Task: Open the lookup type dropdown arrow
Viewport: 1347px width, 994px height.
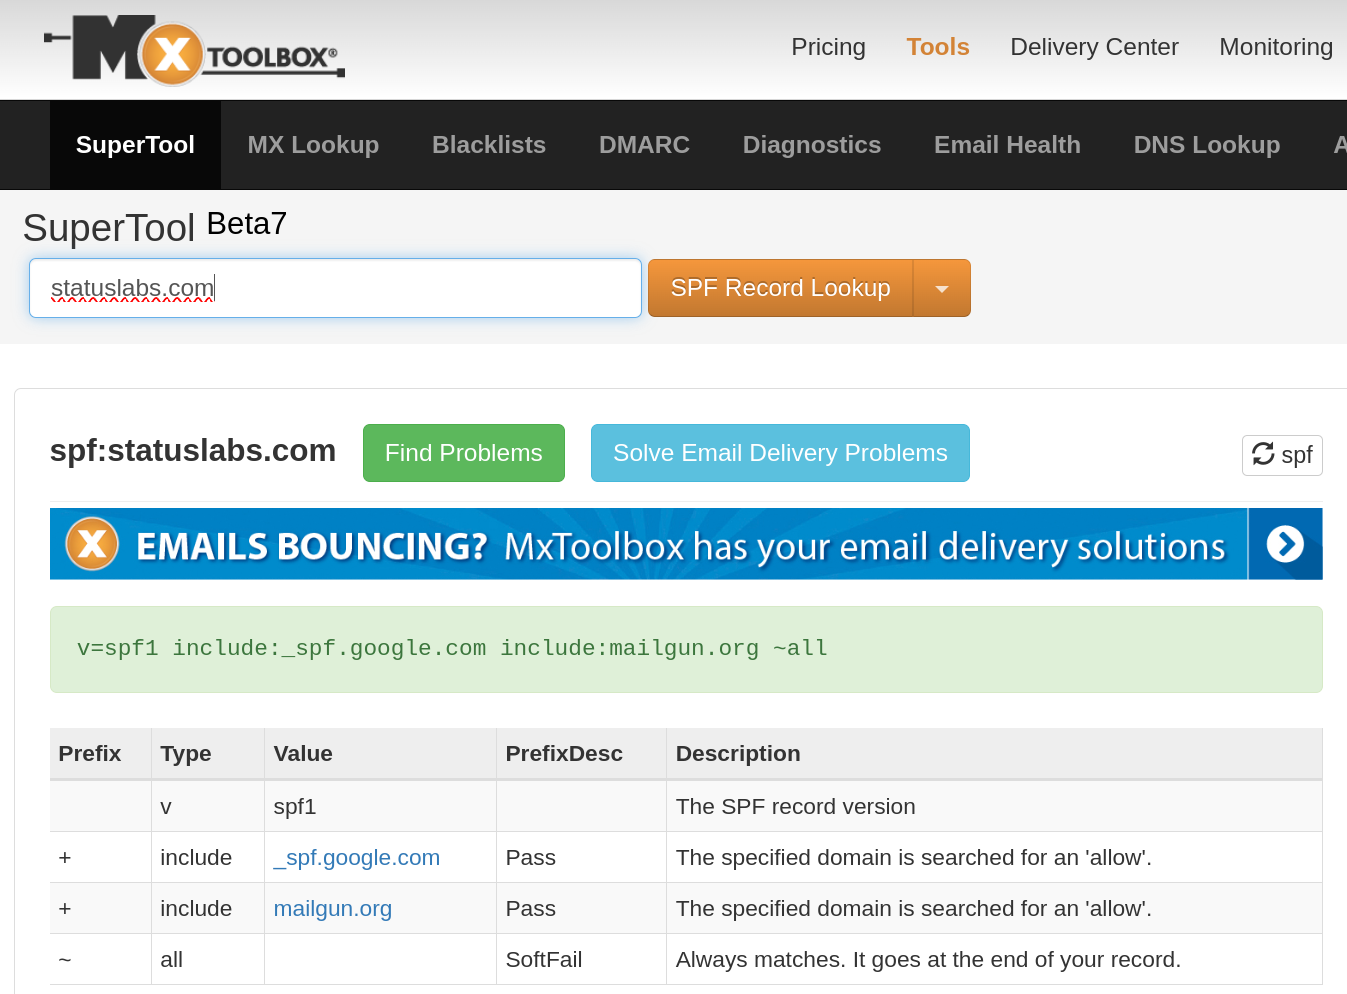Action: (x=942, y=288)
